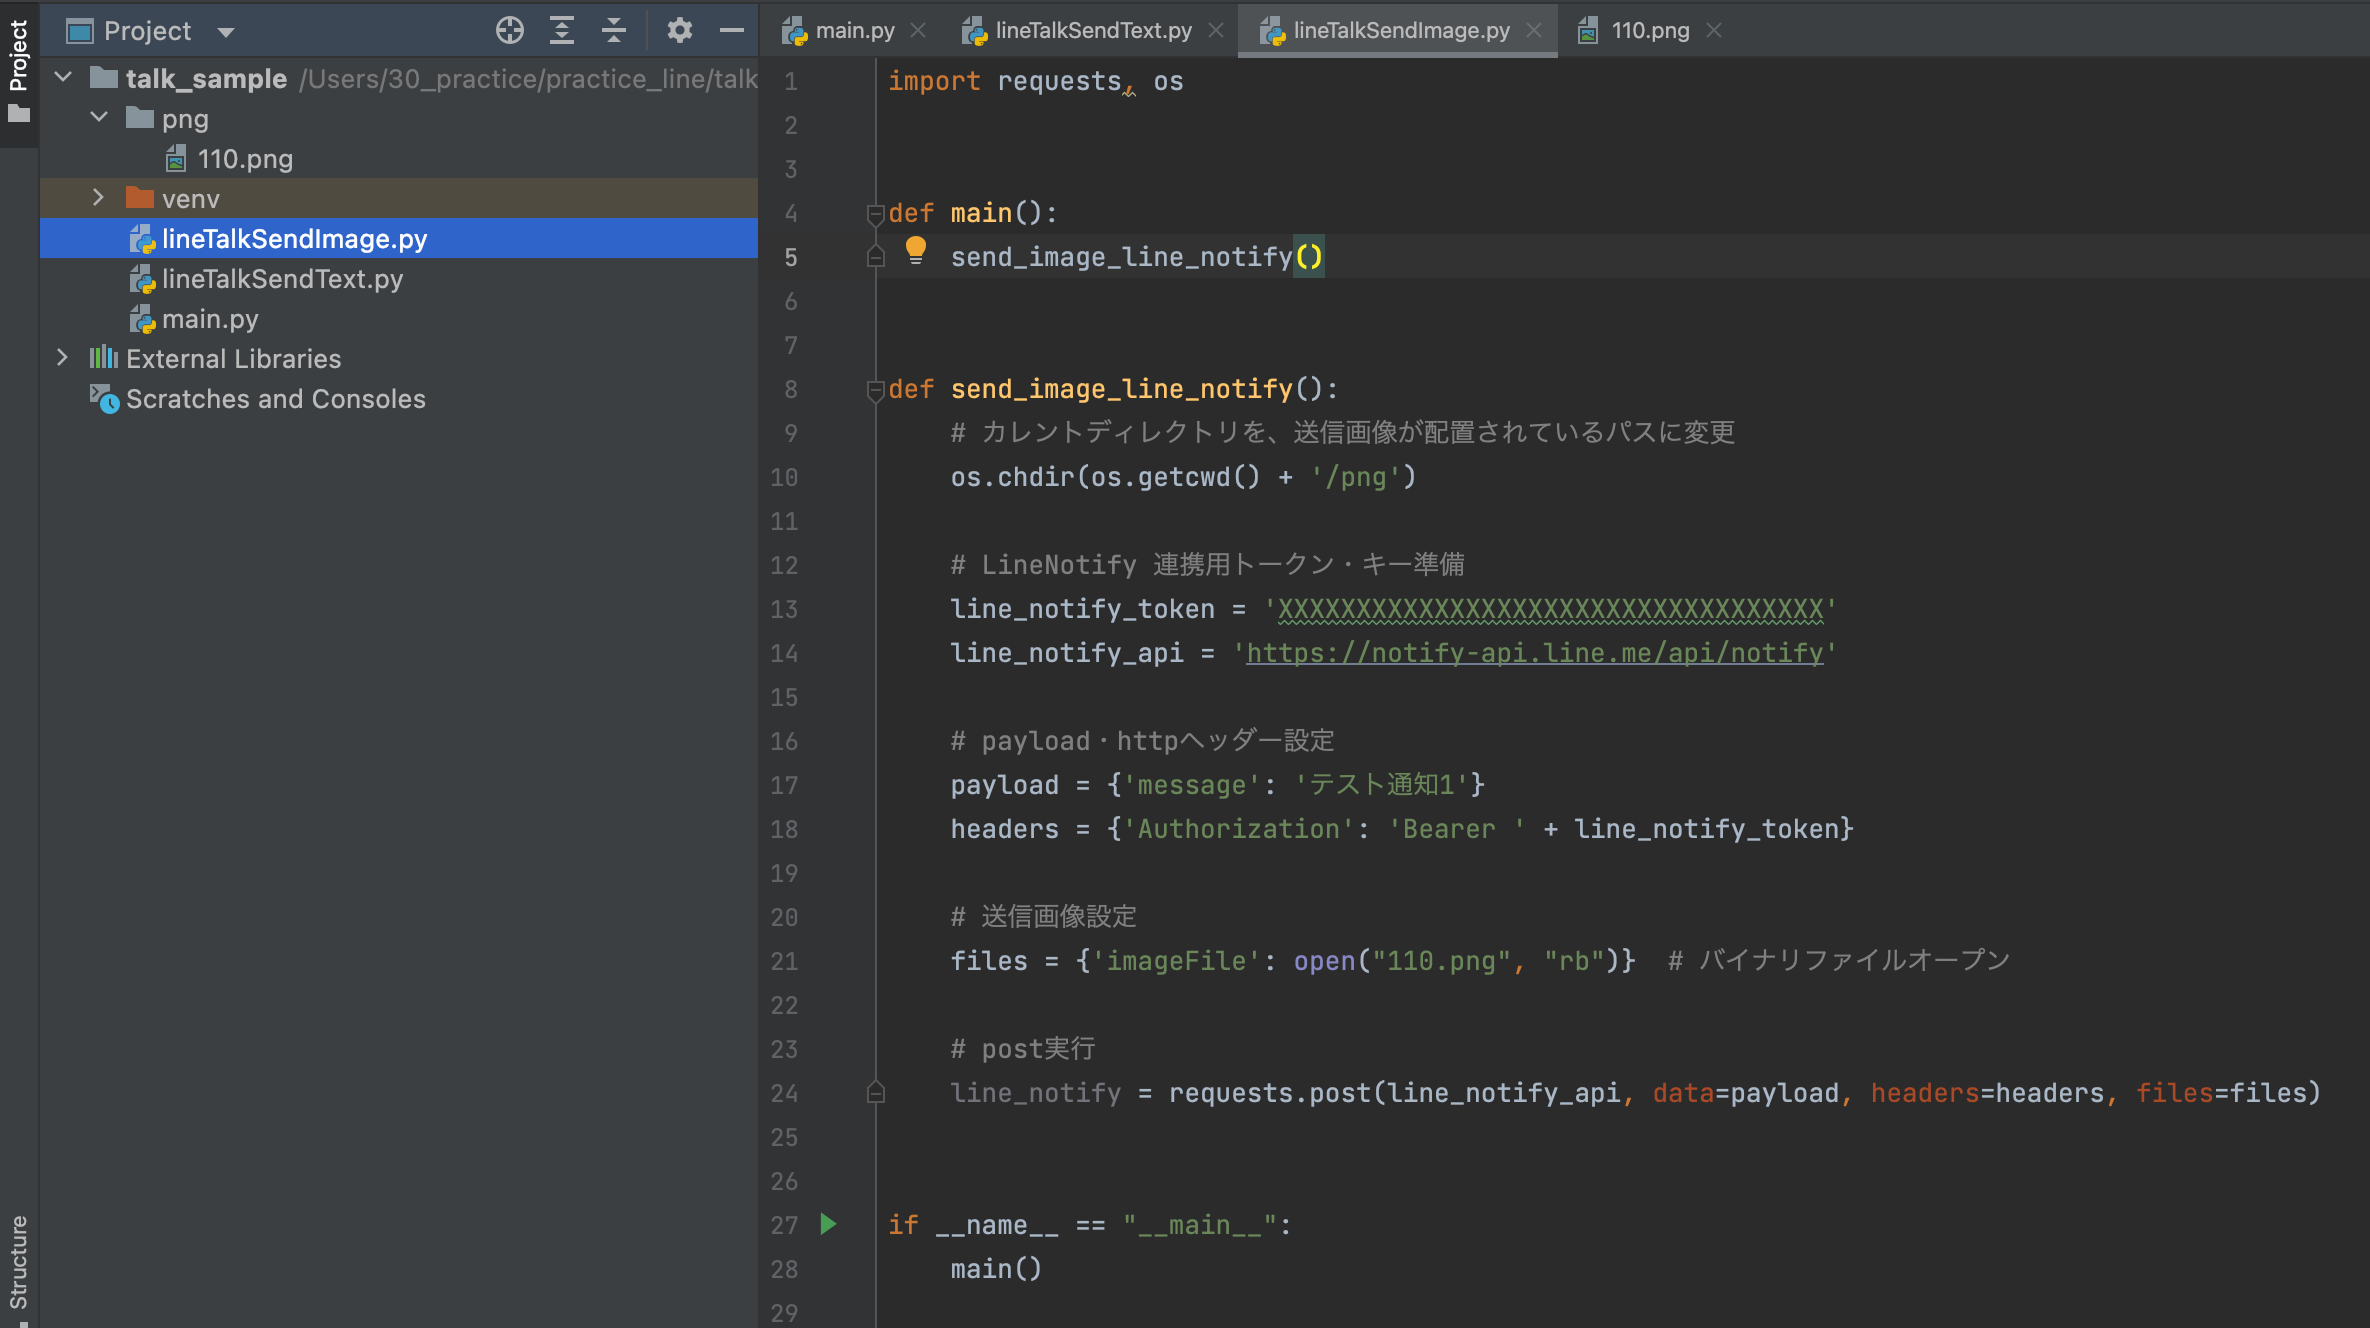
Task: Open the Project view dropdown arrow
Action: 226,32
